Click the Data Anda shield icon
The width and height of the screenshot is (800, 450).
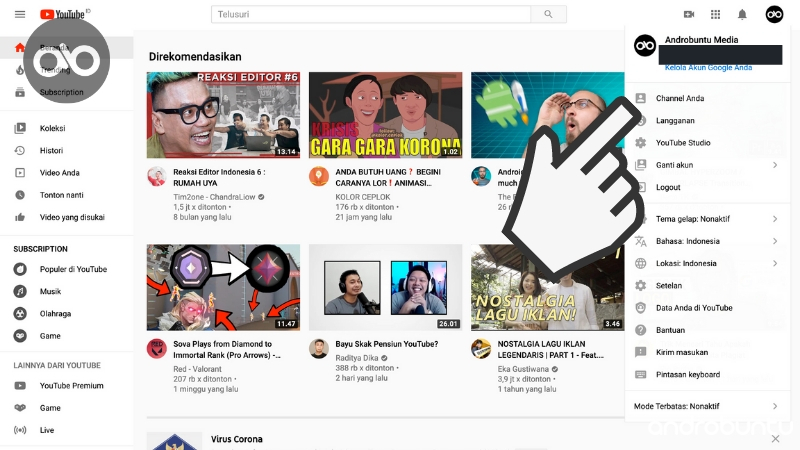coord(640,308)
